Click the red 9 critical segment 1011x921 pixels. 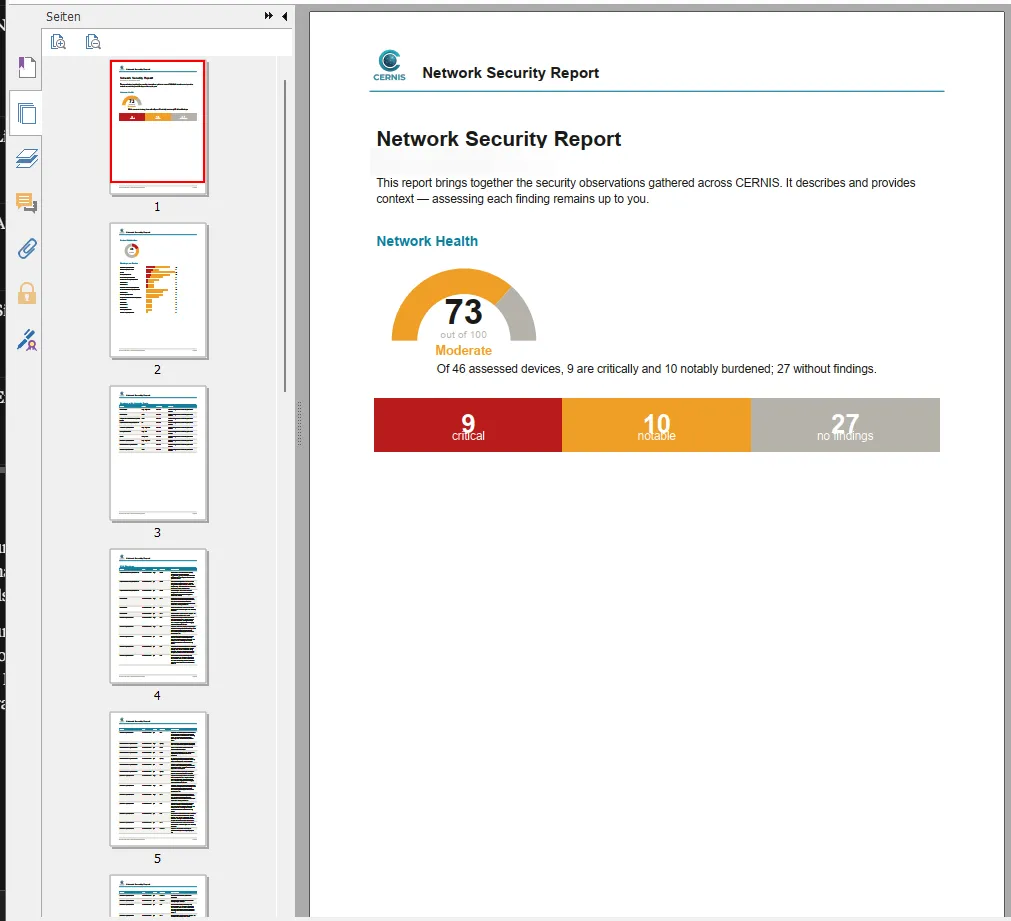click(x=467, y=425)
